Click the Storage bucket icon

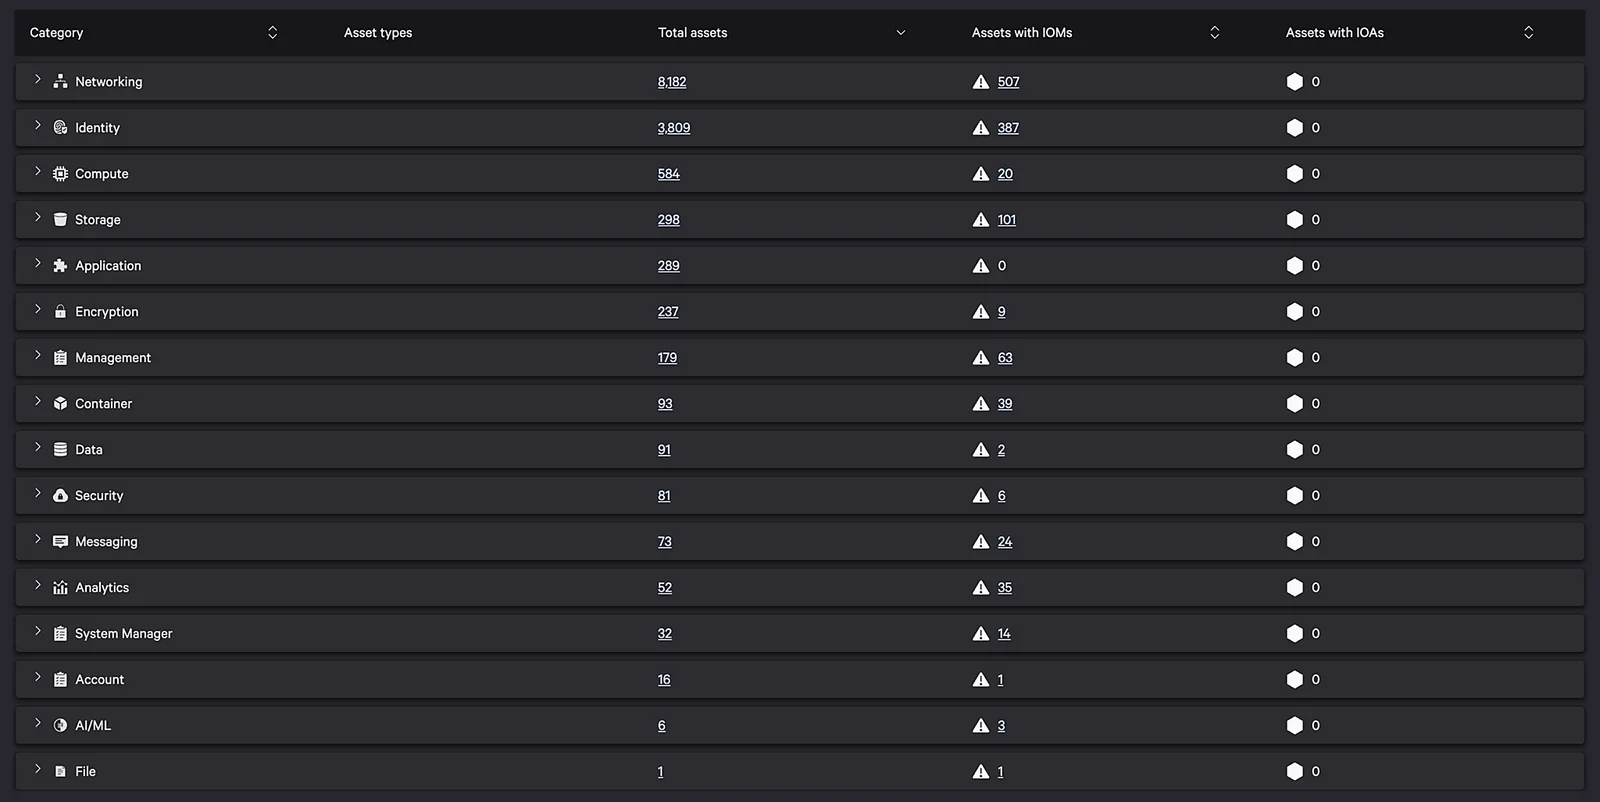[x=60, y=220]
